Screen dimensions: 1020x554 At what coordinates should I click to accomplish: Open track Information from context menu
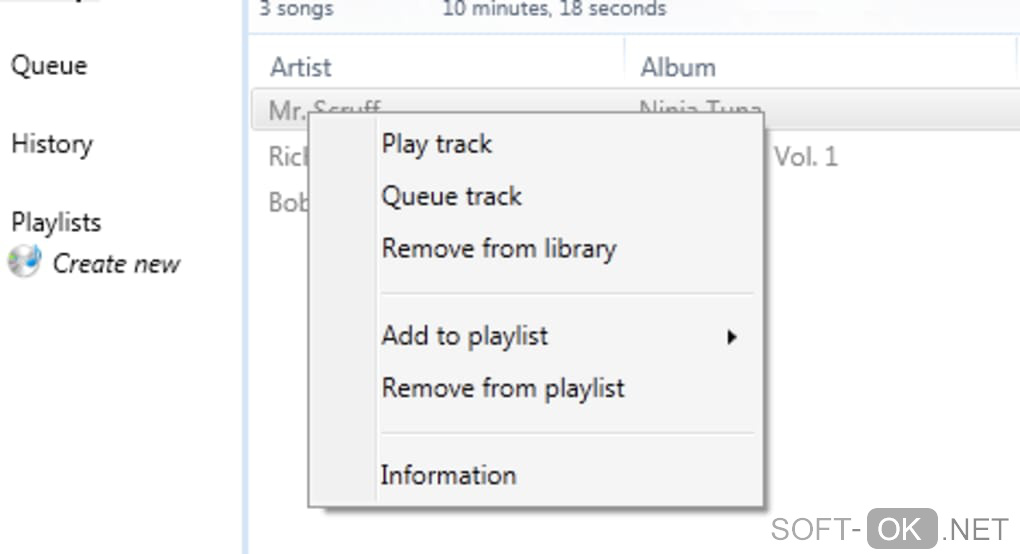tap(448, 475)
